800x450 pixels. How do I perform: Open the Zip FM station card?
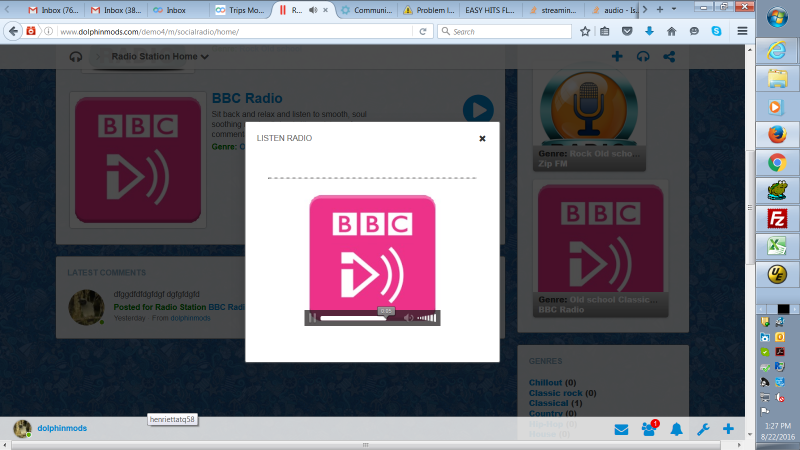point(589,119)
